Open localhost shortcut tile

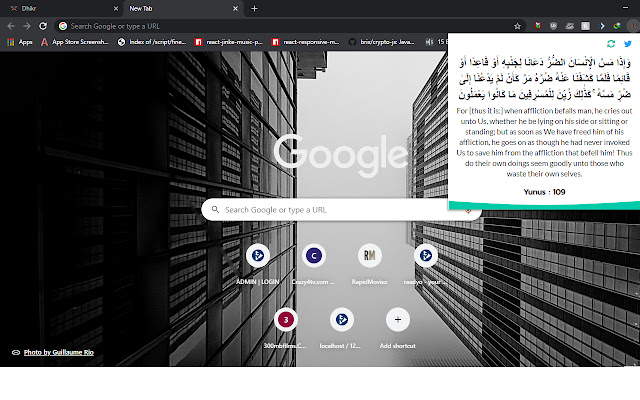(341, 328)
